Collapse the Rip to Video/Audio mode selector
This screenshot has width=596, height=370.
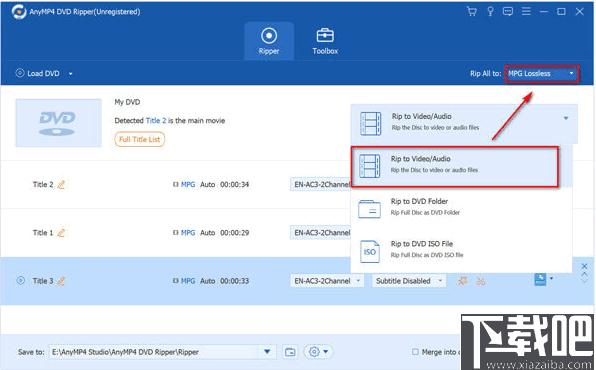click(464, 123)
